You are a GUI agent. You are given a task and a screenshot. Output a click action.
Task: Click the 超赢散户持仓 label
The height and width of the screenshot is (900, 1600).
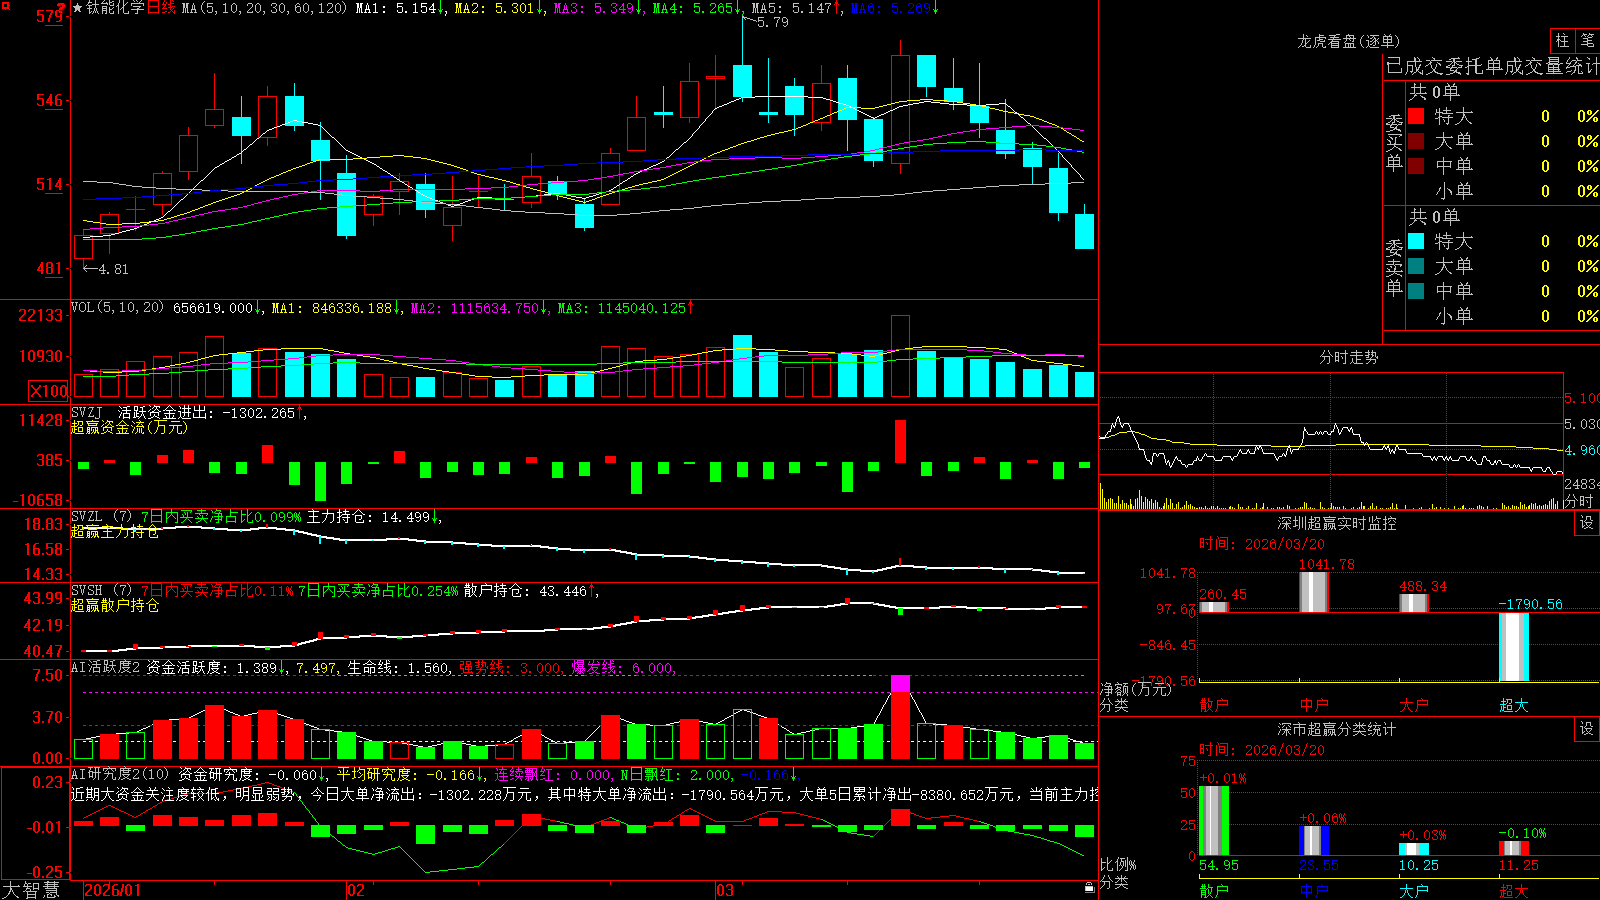click(115, 606)
